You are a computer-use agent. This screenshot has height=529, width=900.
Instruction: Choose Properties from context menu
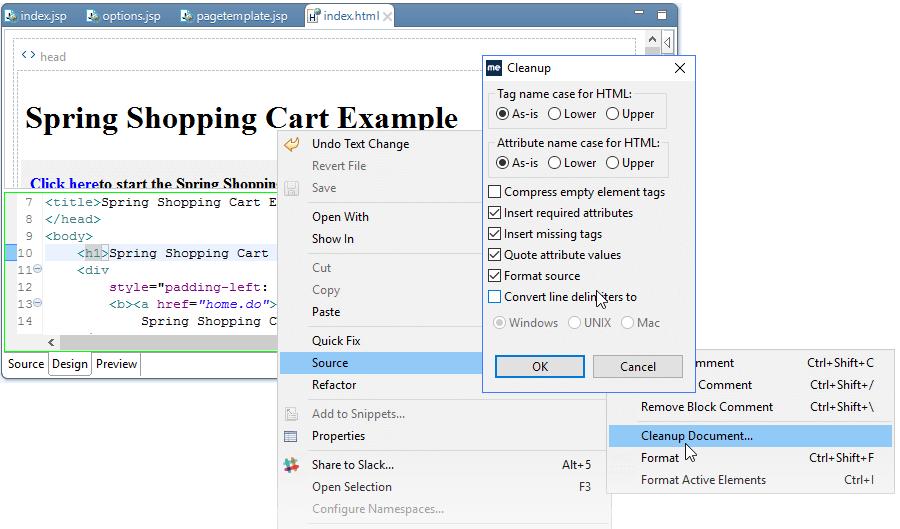339,436
